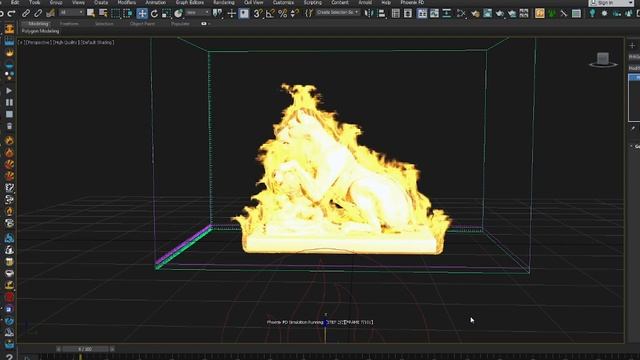
Task: Expand the Polygon Modeling panel
Action: pyautogui.click(x=40, y=31)
